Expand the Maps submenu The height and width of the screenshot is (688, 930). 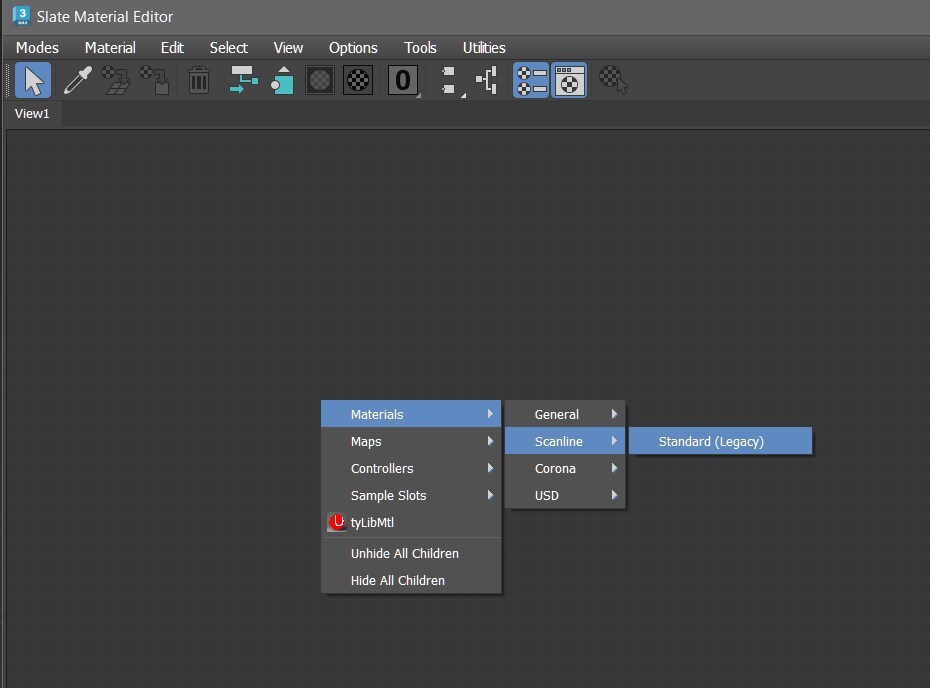(411, 441)
